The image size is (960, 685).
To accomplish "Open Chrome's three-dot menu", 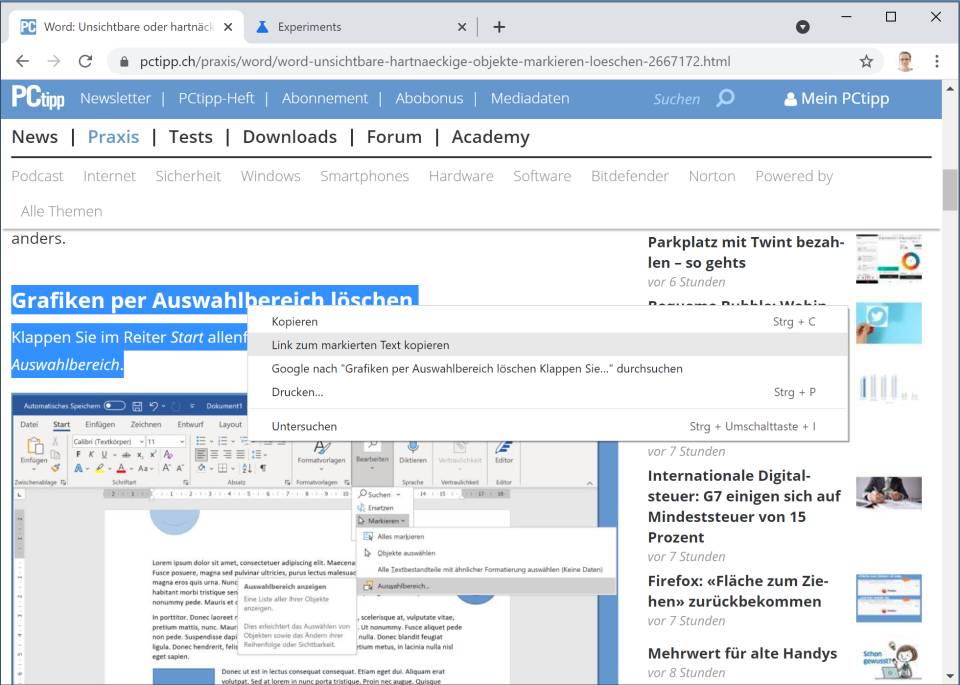I will tap(937, 61).
